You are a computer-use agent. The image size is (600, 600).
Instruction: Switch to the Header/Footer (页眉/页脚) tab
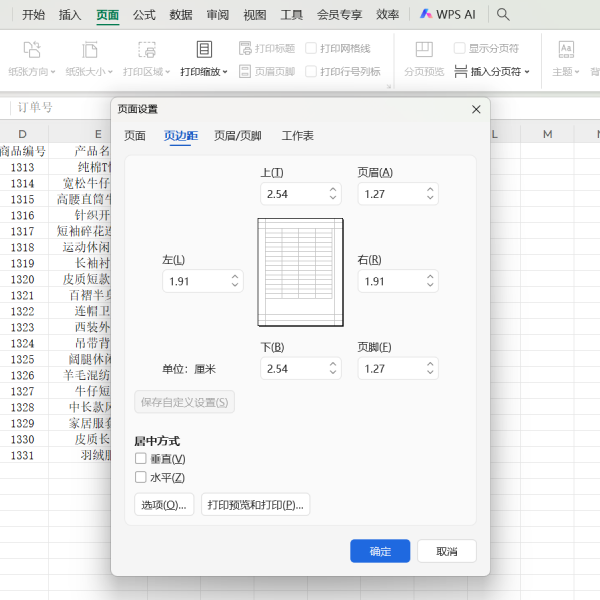coord(237,136)
